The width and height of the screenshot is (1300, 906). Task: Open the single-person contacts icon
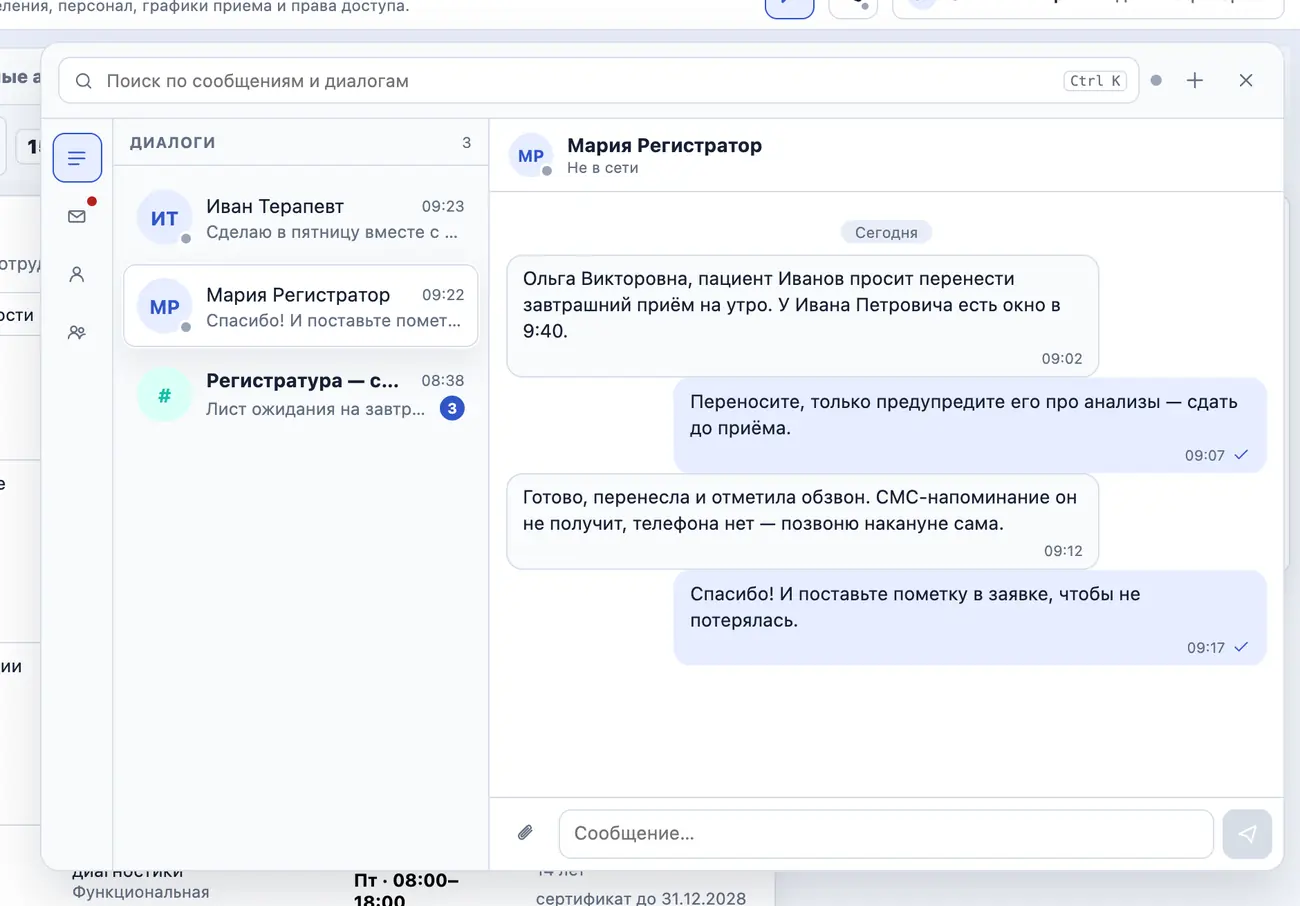pyautogui.click(x=77, y=274)
